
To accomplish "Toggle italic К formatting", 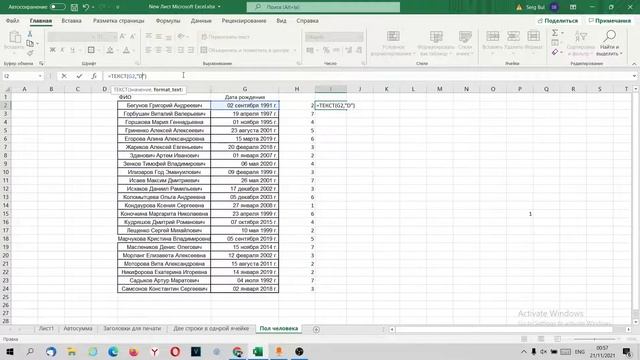I will (x=62, y=50).
